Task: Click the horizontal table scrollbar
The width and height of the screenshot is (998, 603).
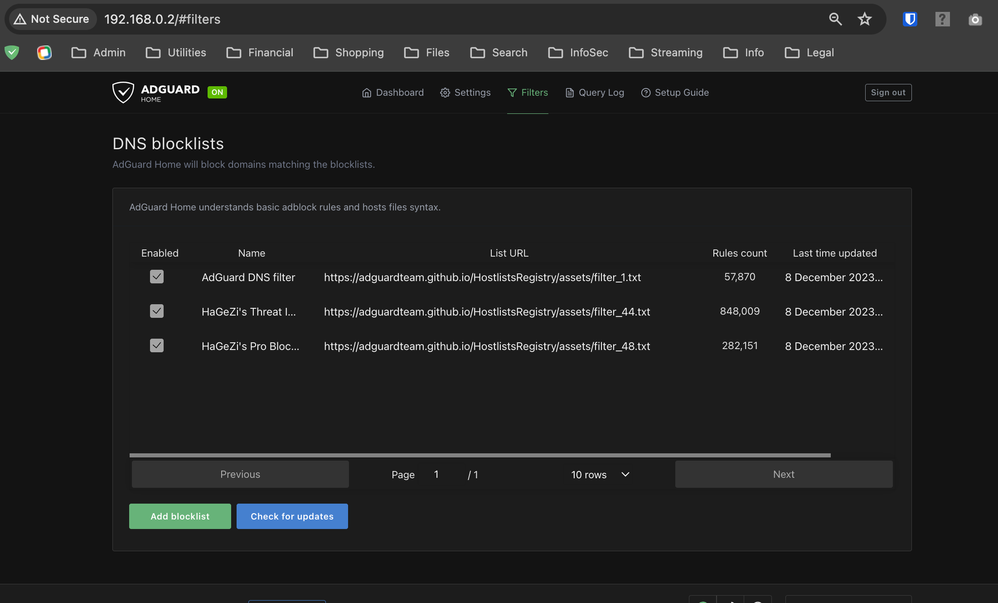Action: click(480, 455)
